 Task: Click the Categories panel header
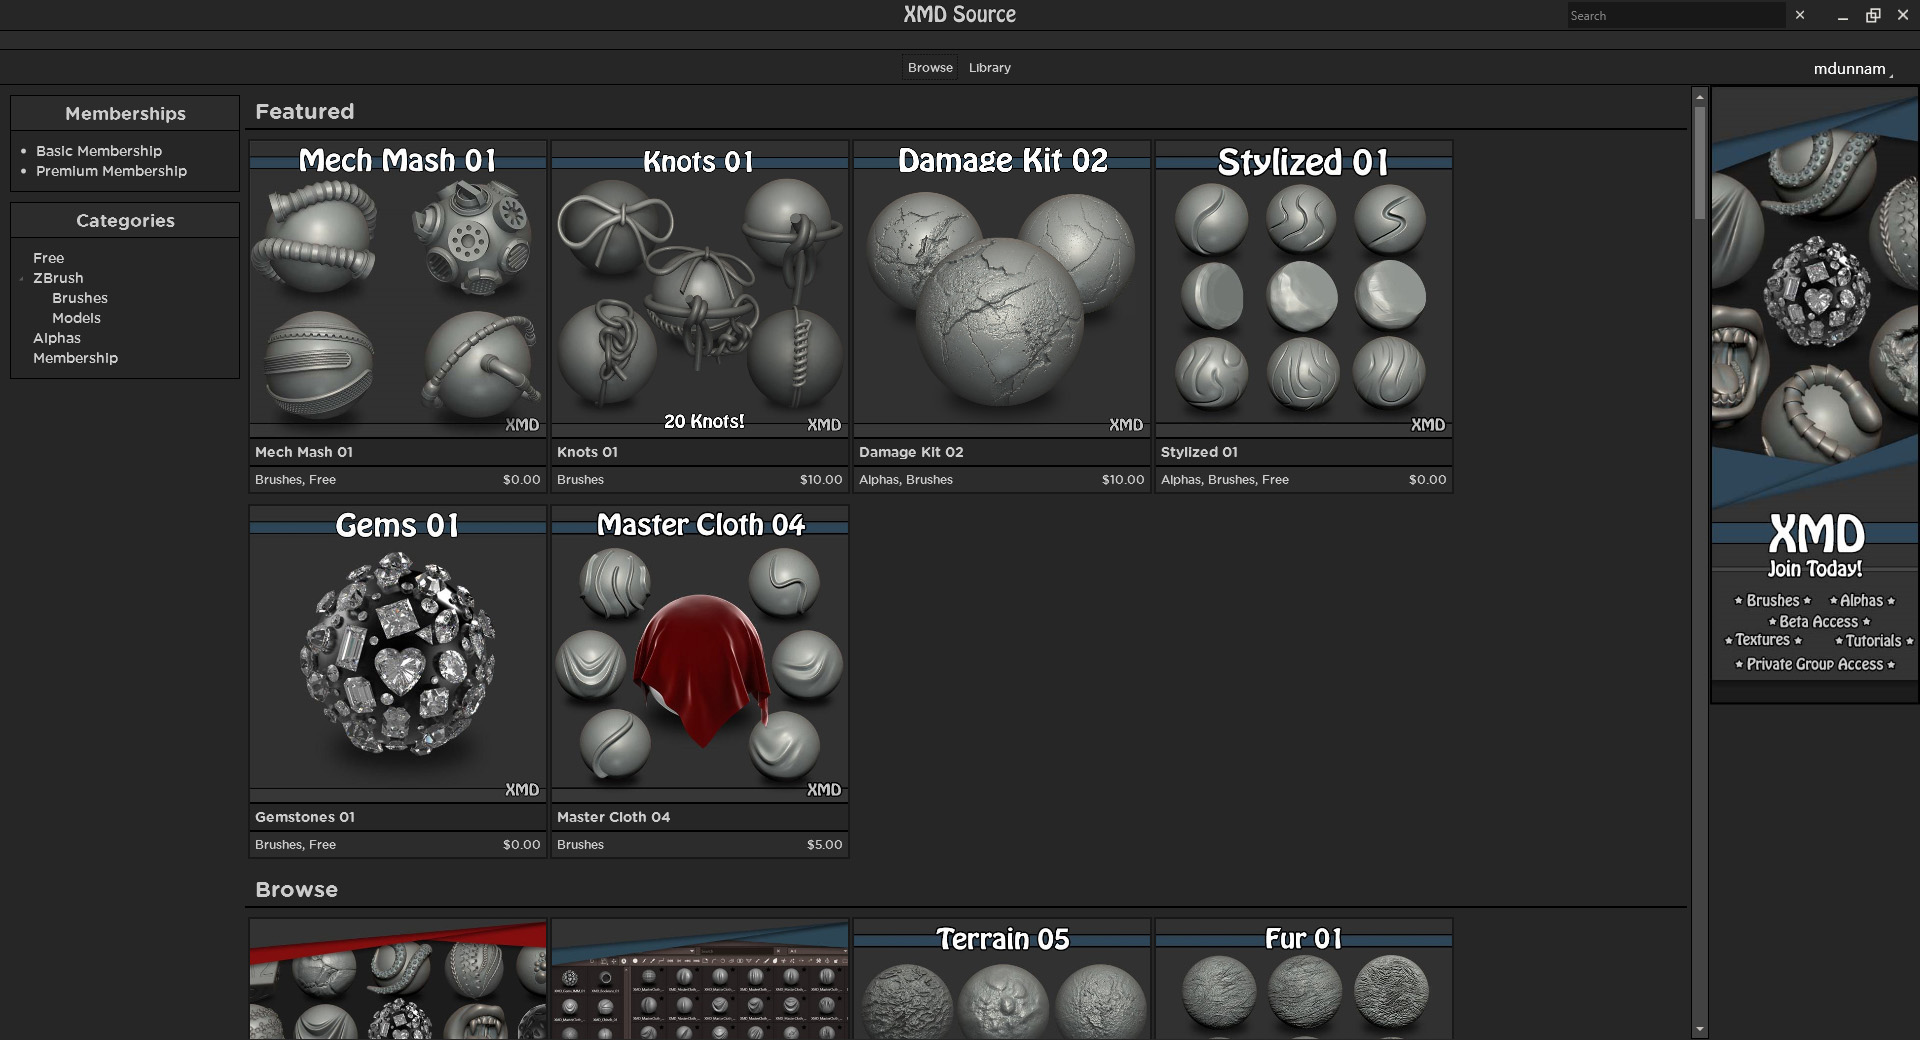point(125,221)
